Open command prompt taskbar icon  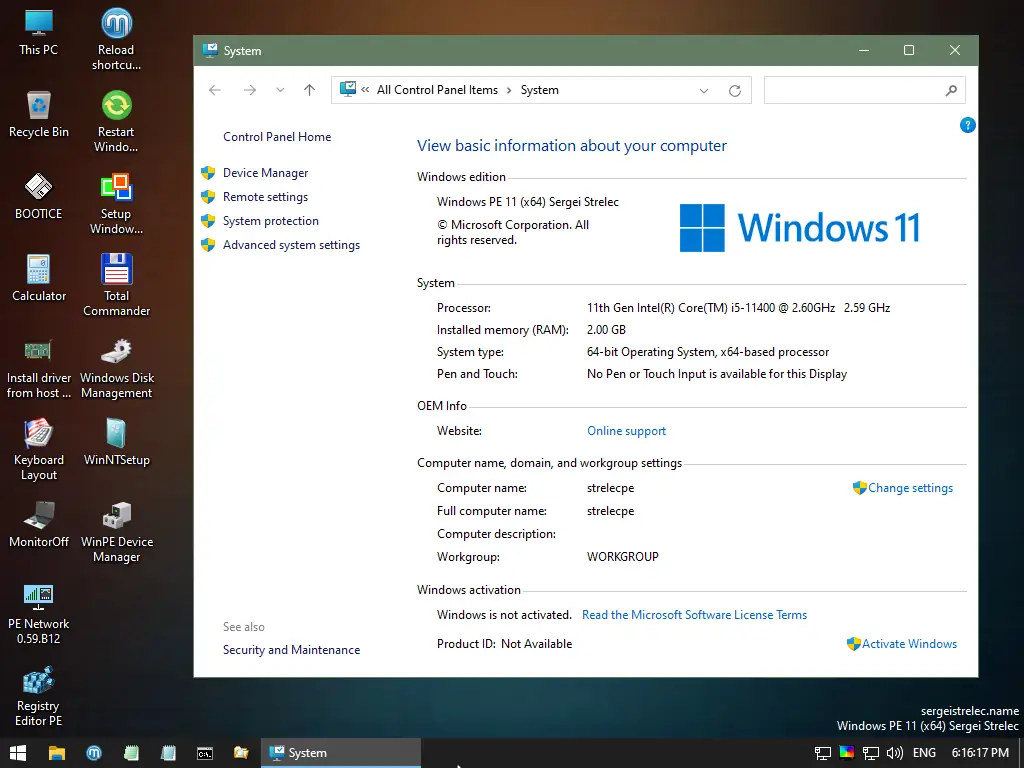(x=205, y=753)
